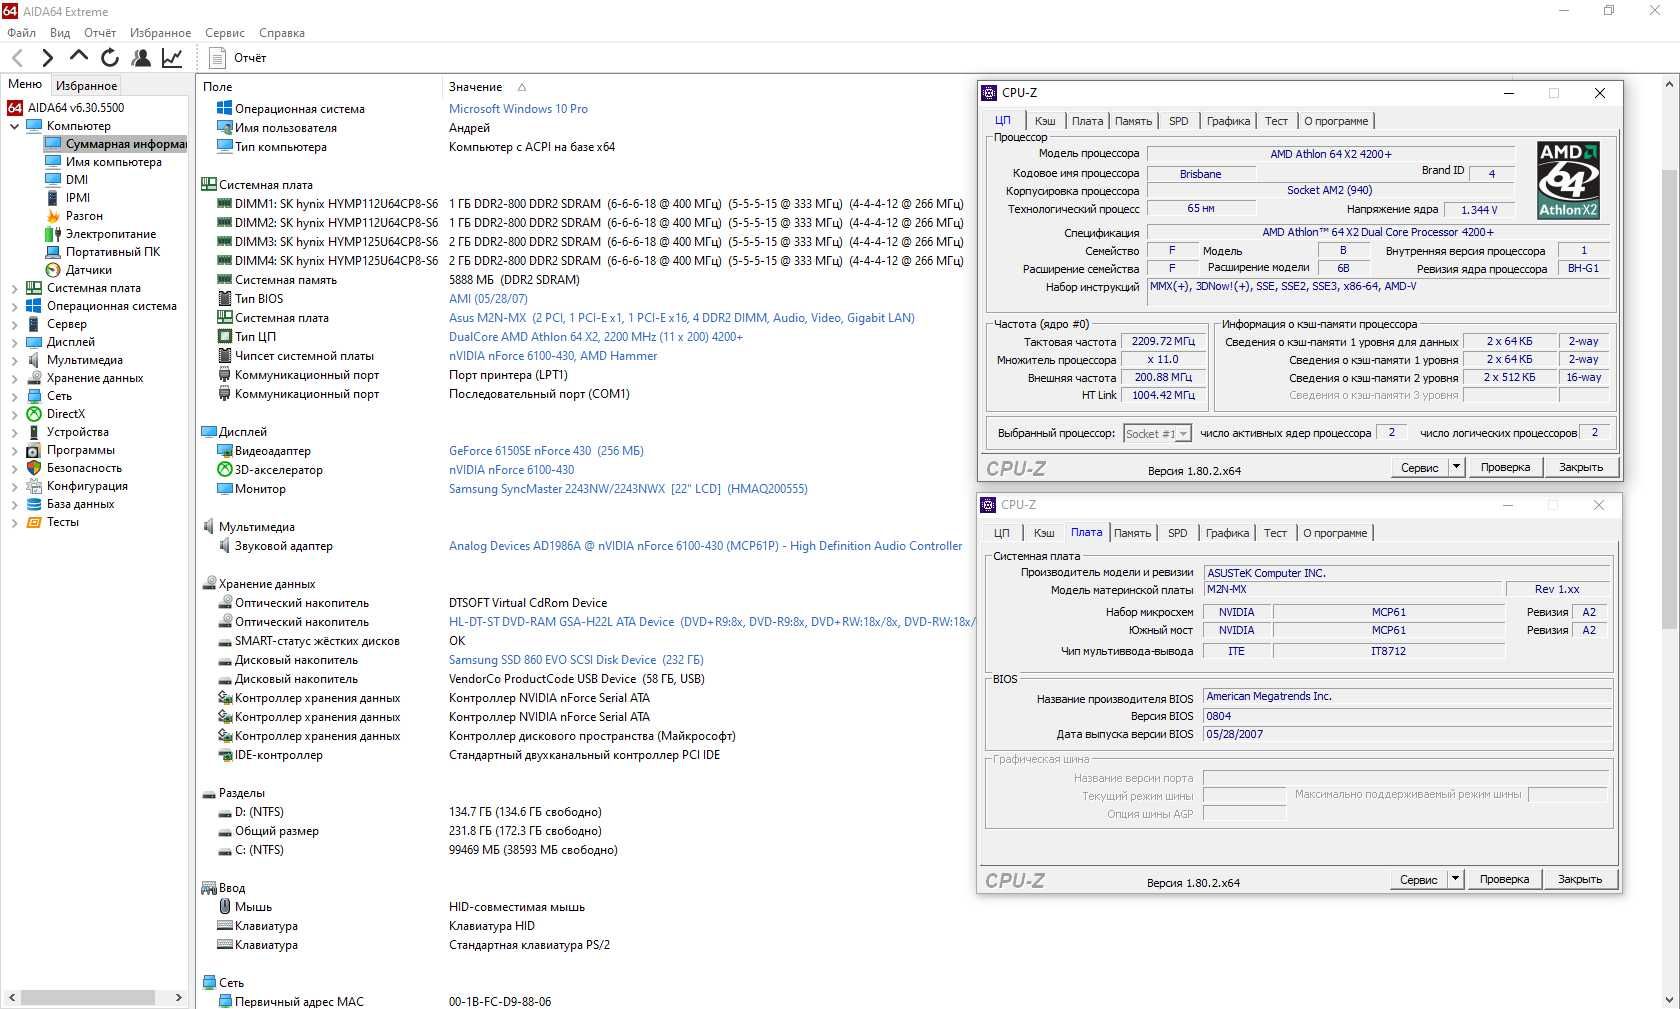This screenshot has height=1009, width=1680.
Task: Select Электропитание tree item
Action: (x=111, y=234)
